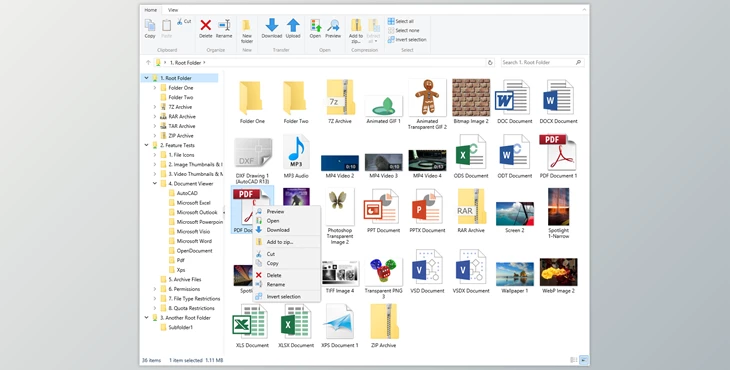The image size is (730, 370).
Task: Expand the RAR Archive tree node
Action: [155, 116]
